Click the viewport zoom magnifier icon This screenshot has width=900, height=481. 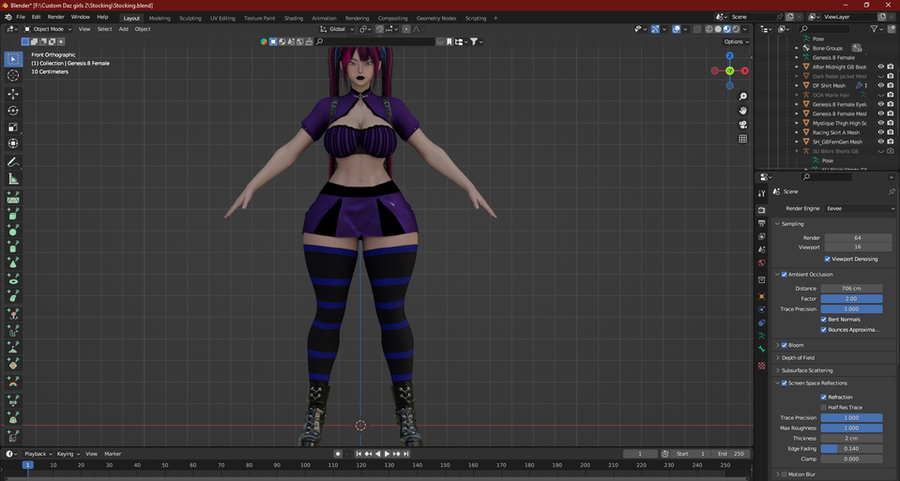coord(742,95)
